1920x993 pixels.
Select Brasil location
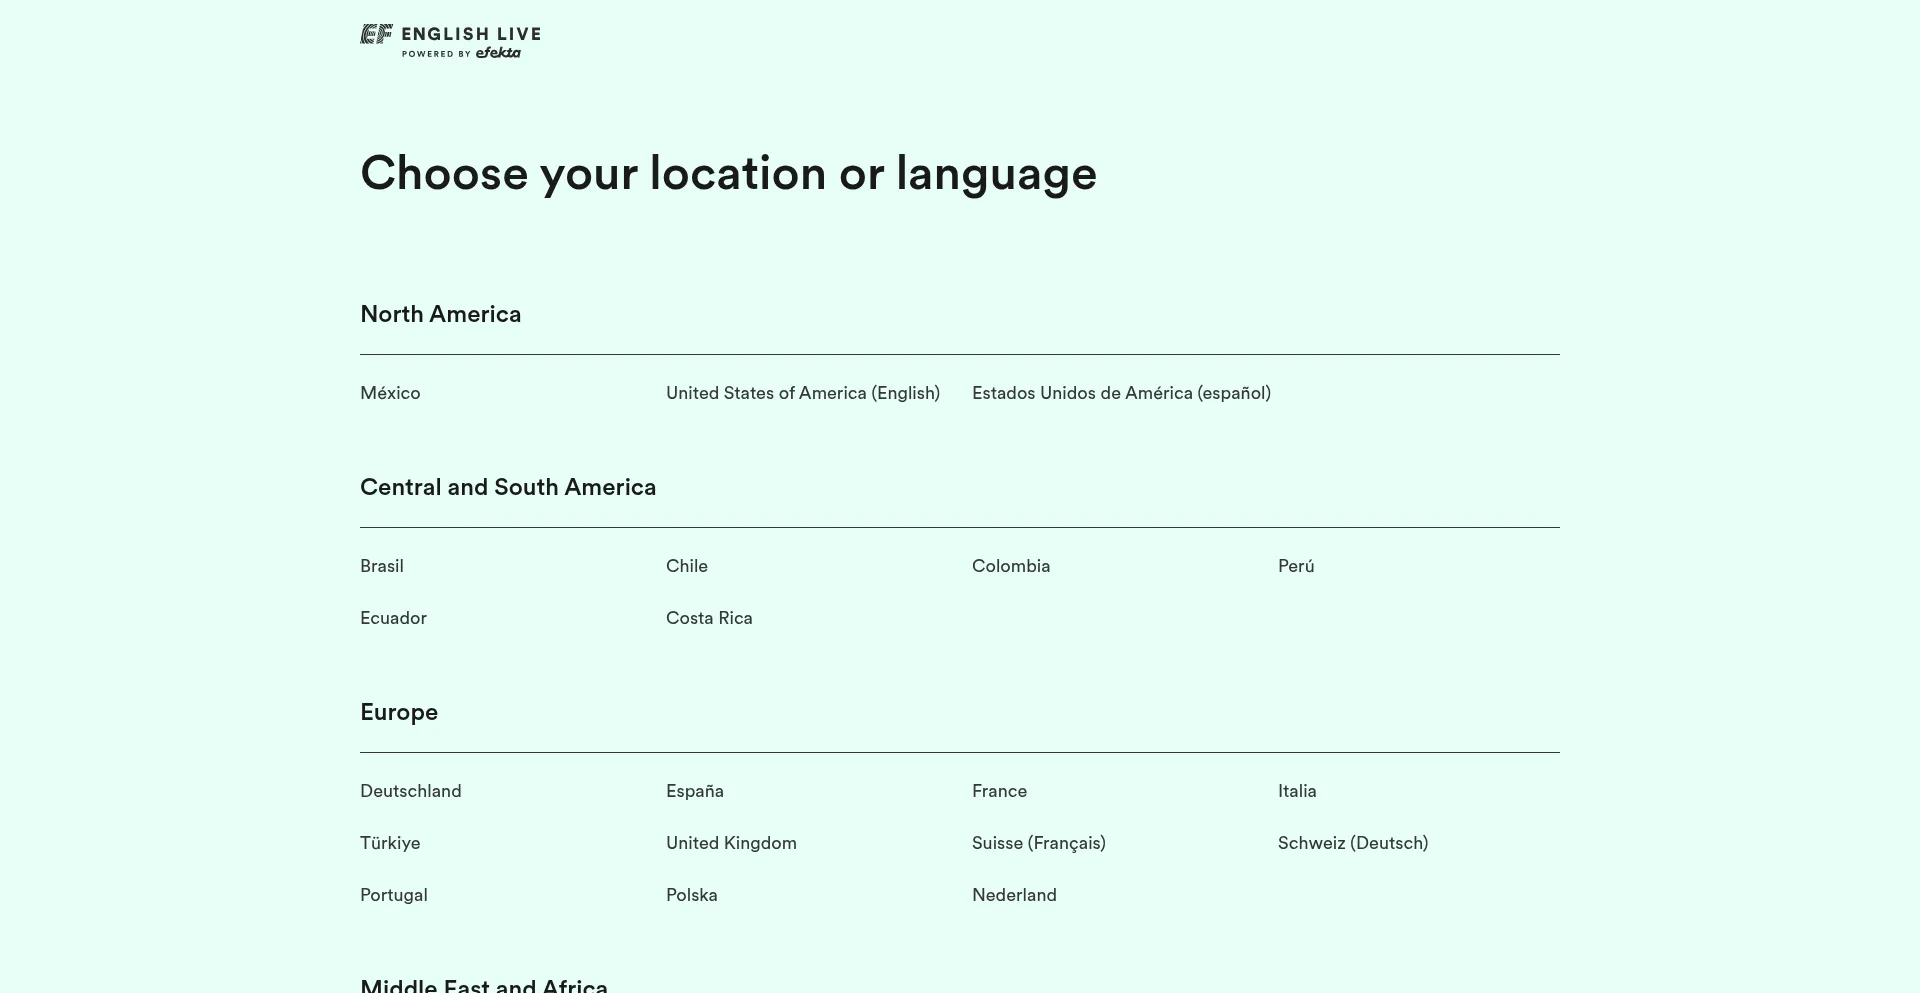click(x=382, y=566)
